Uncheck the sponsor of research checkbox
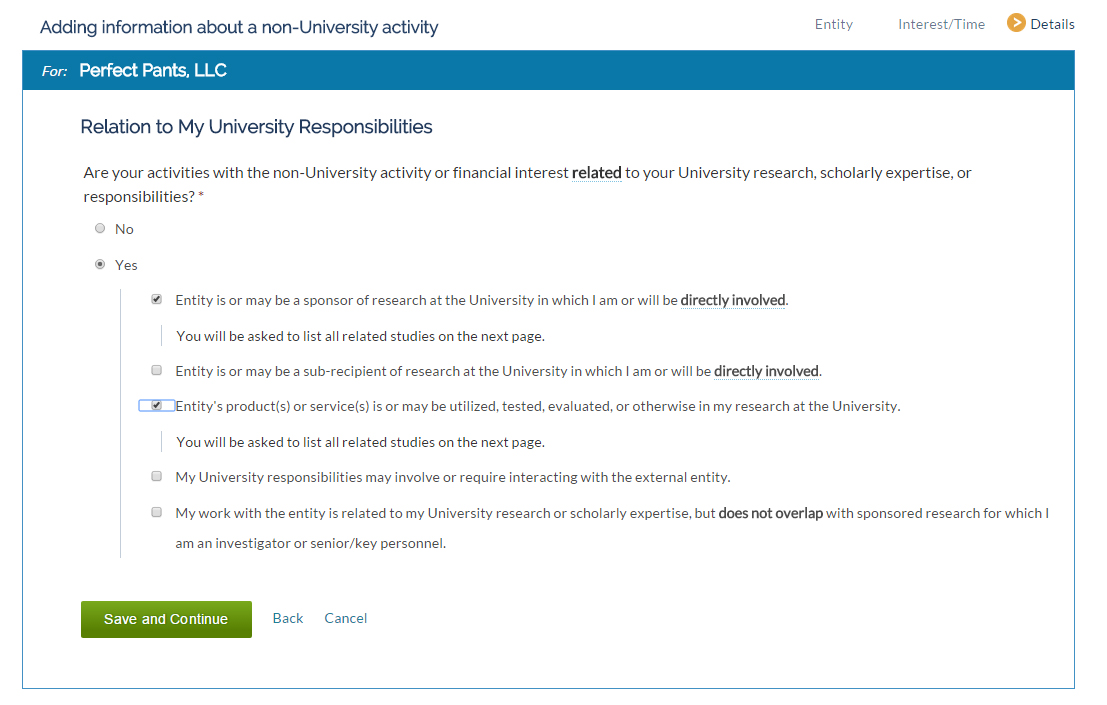This screenshot has width=1107, height=705. (157, 299)
